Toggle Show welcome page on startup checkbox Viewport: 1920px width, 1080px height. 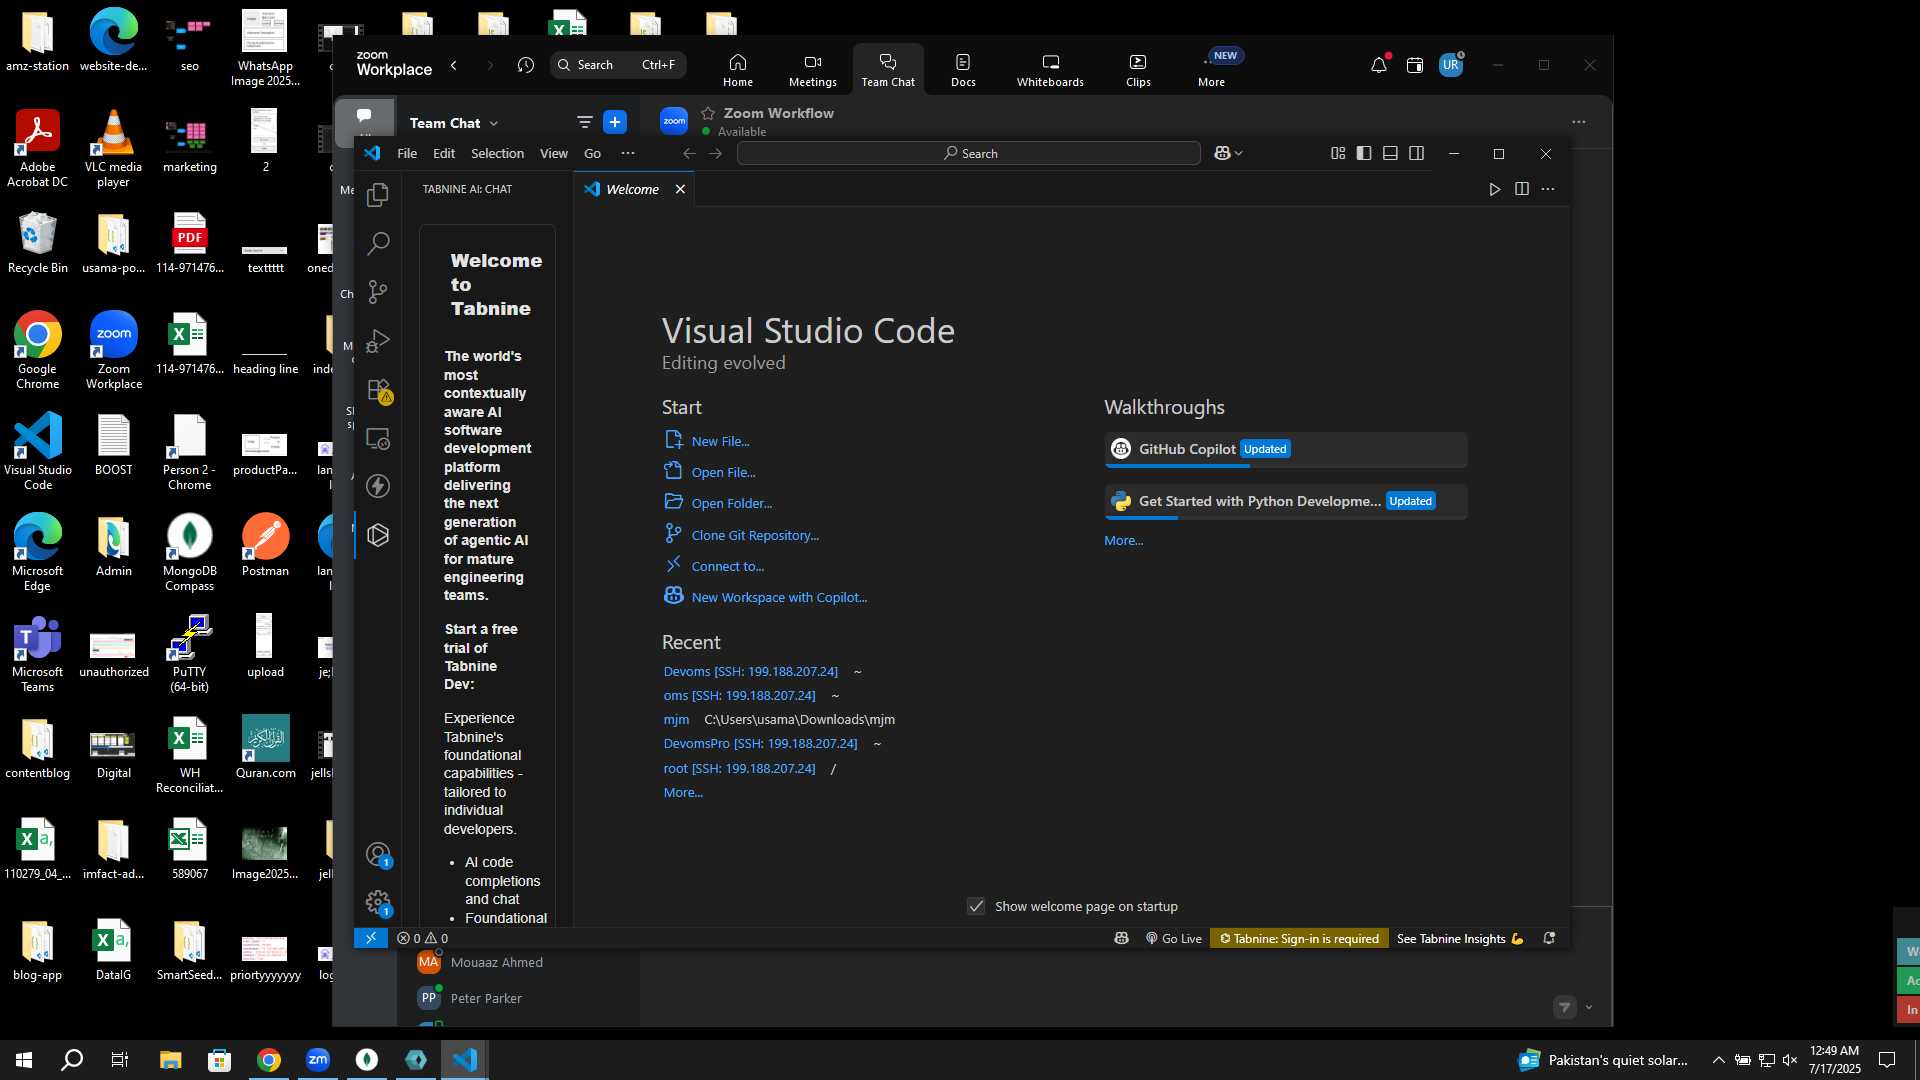976,906
